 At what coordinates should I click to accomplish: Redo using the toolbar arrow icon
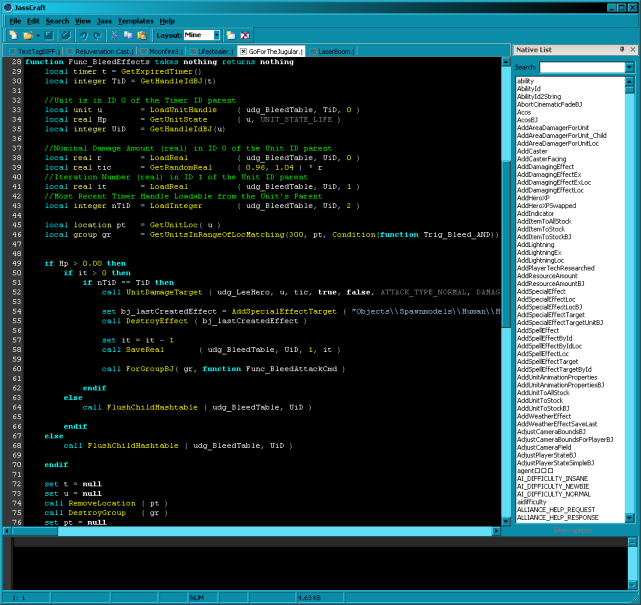[x=97, y=36]
